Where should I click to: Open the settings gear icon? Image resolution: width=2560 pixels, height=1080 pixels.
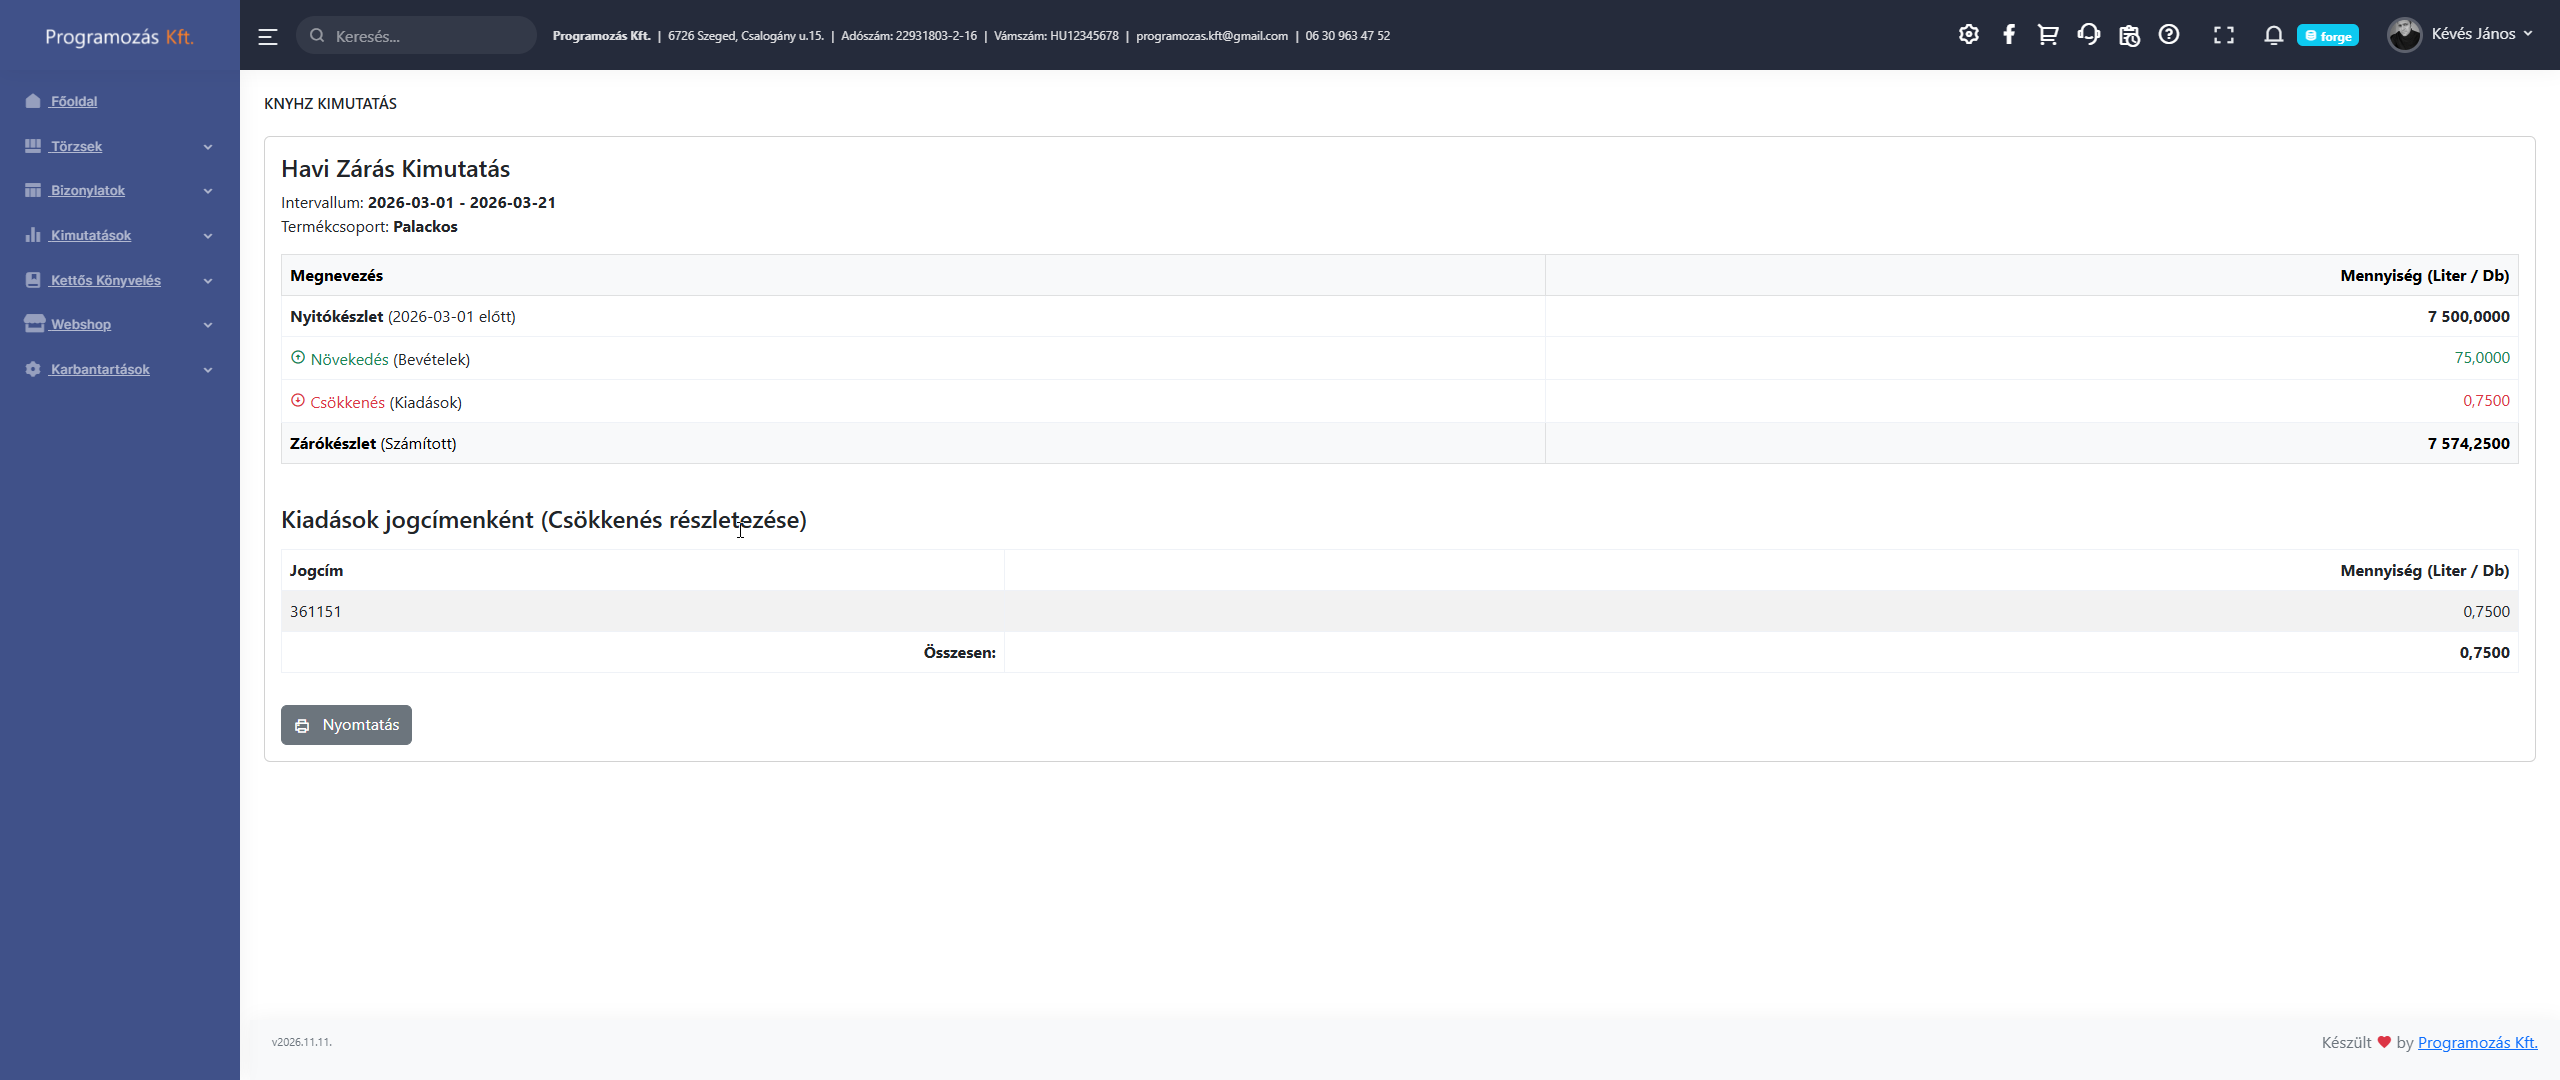point(1968,35)
